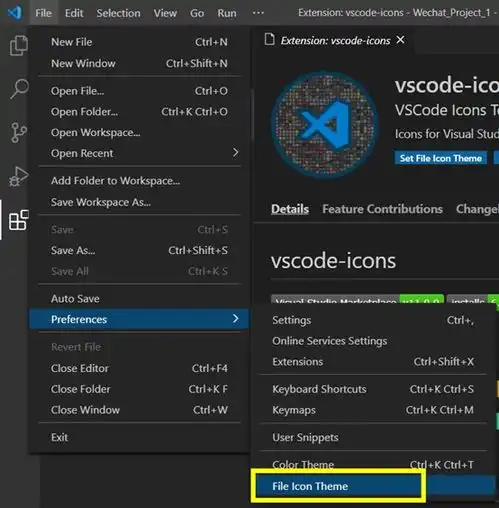Switch to the Details tab
499x508 pixels.
290,209
